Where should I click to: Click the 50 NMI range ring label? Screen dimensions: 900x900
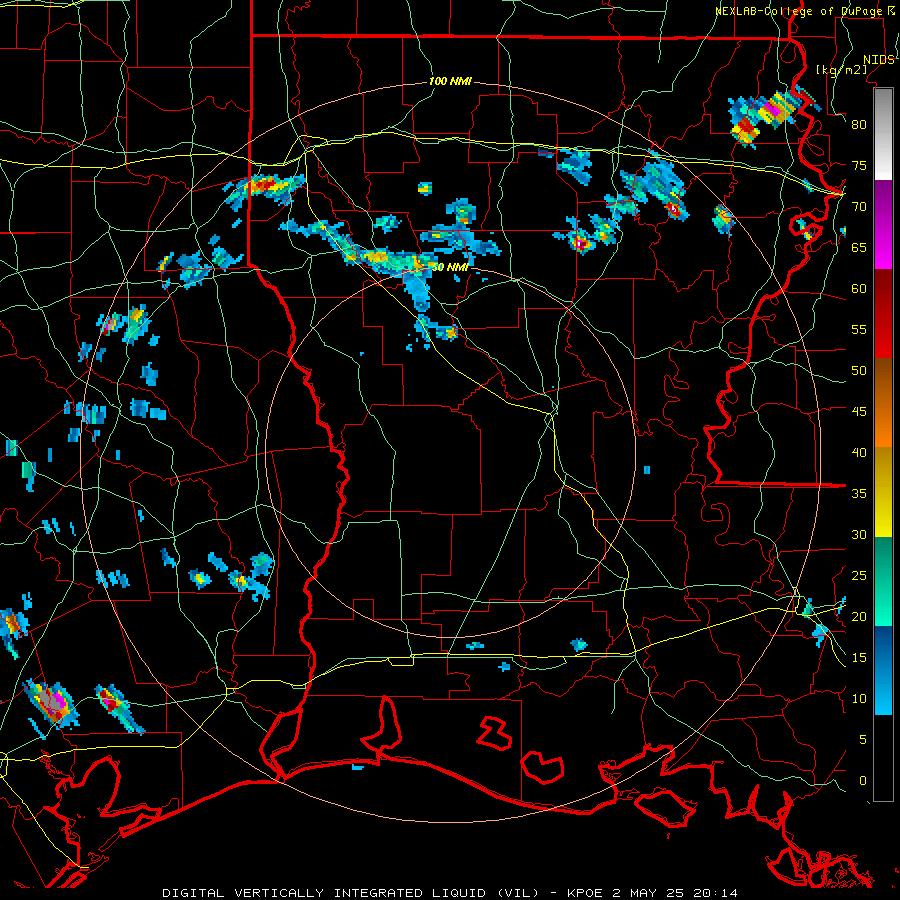449,267
